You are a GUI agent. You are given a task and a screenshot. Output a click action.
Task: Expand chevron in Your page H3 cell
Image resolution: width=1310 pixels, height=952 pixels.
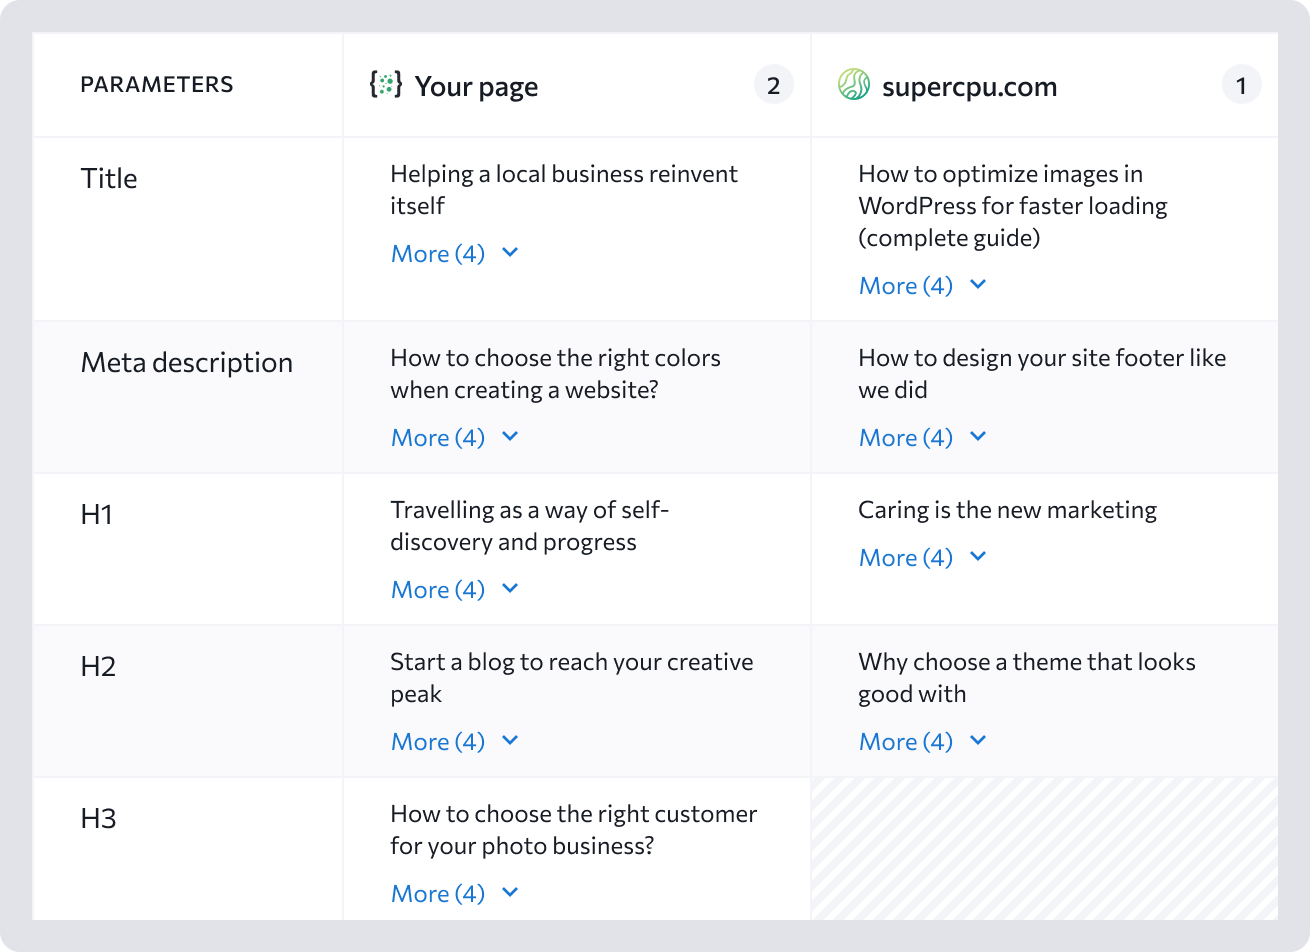(x=510, y=893)
